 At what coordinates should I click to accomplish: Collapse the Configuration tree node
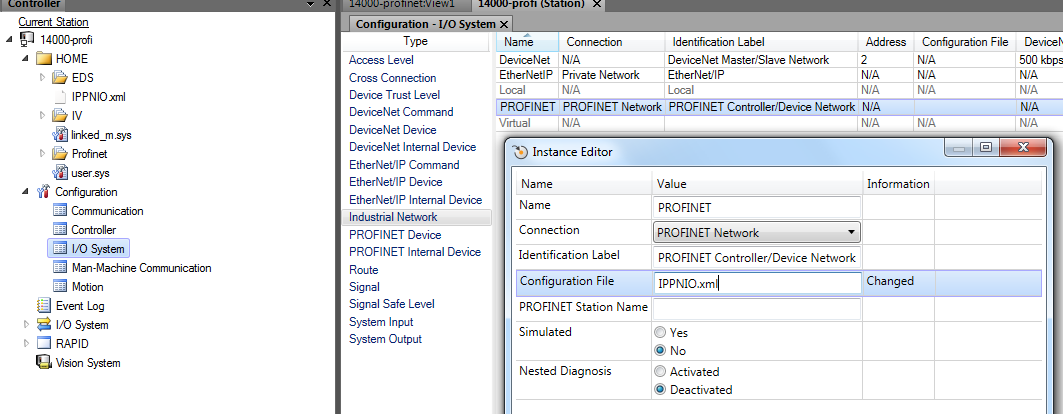tap(25, 192)
